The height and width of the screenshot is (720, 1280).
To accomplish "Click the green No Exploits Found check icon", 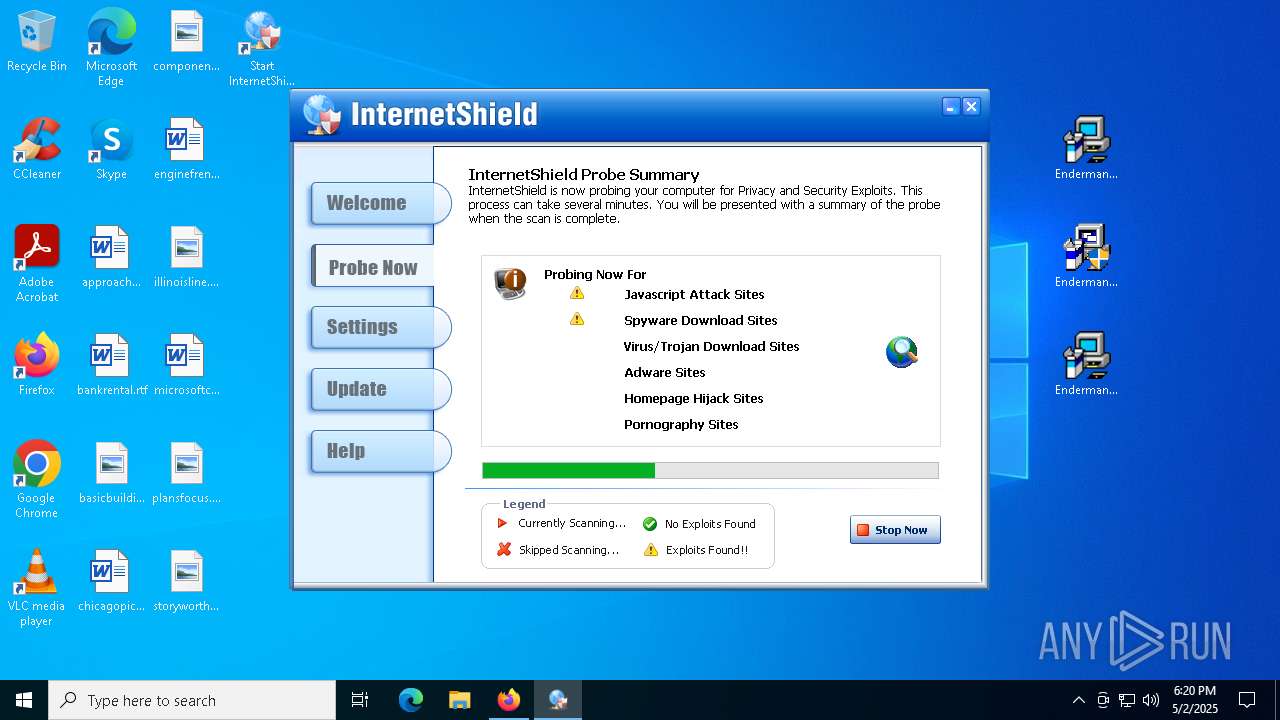I will pos(650,524).
